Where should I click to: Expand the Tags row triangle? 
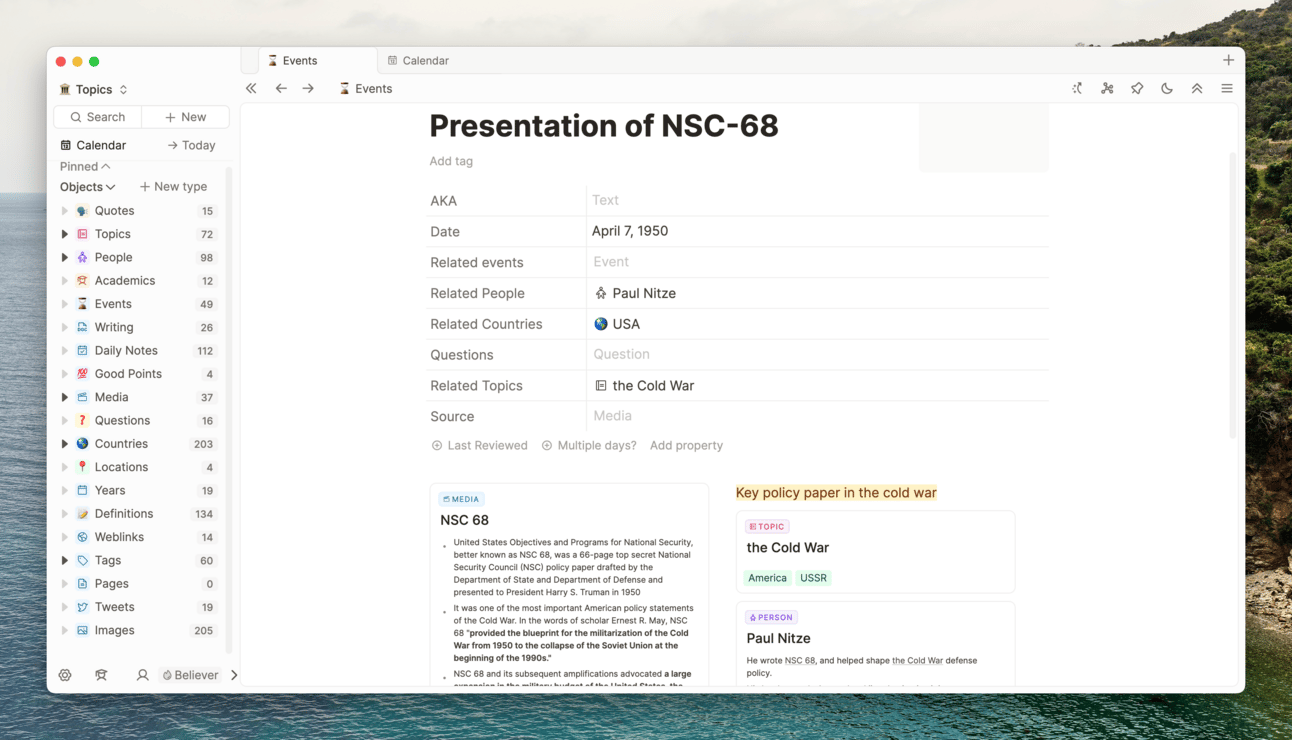coord(65,561)
